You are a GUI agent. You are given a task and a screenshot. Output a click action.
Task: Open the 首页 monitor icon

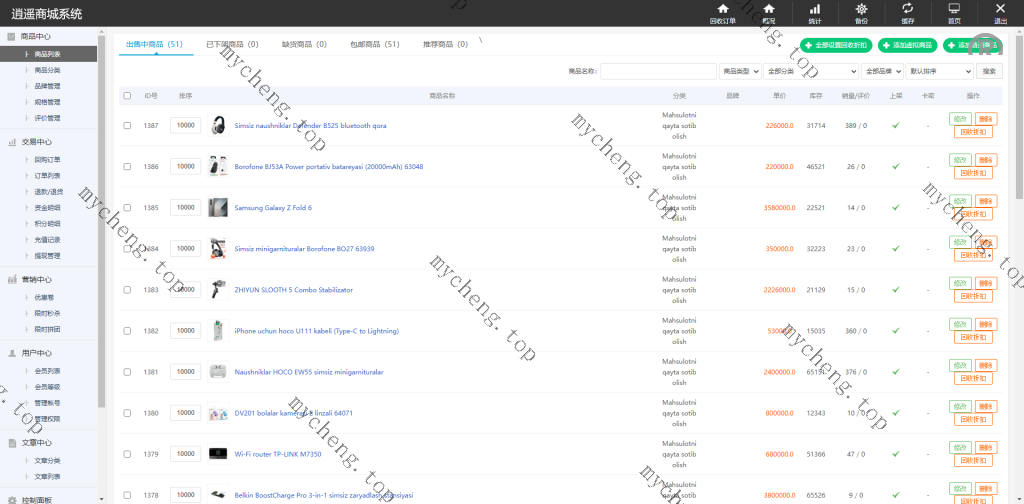click(x=954, y=9)
